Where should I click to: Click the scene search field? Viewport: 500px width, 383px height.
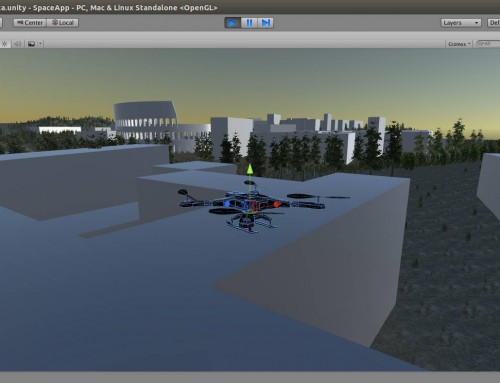coord(487,44)
